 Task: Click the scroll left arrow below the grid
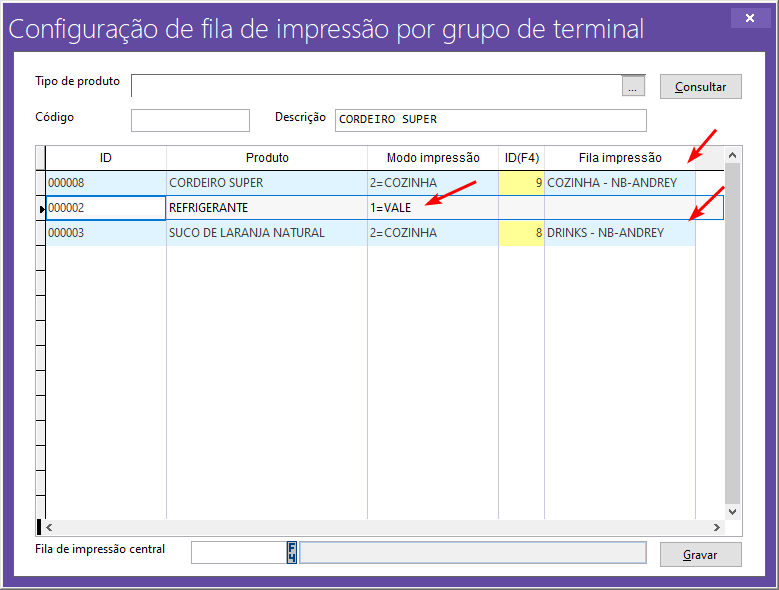point(50,527)
